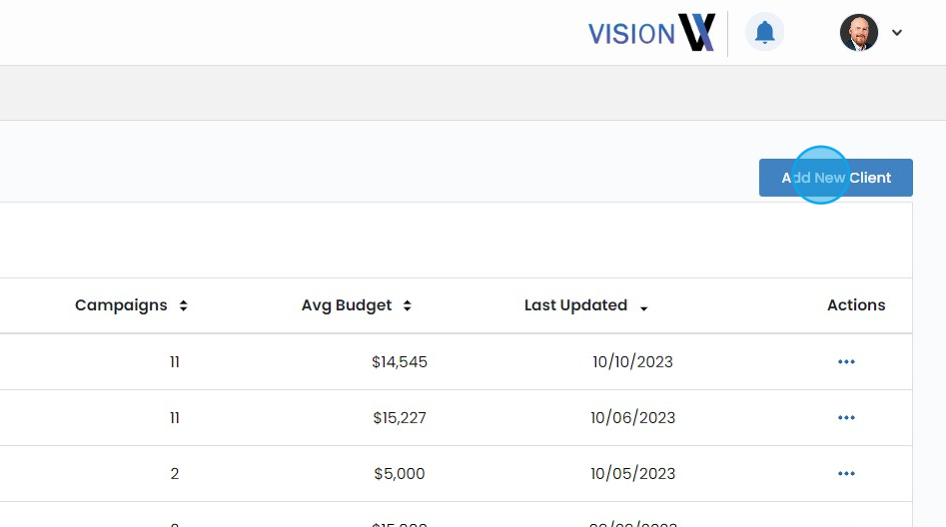
Task: Click the 10/05/2023 date cell
Action: [632, 474]
